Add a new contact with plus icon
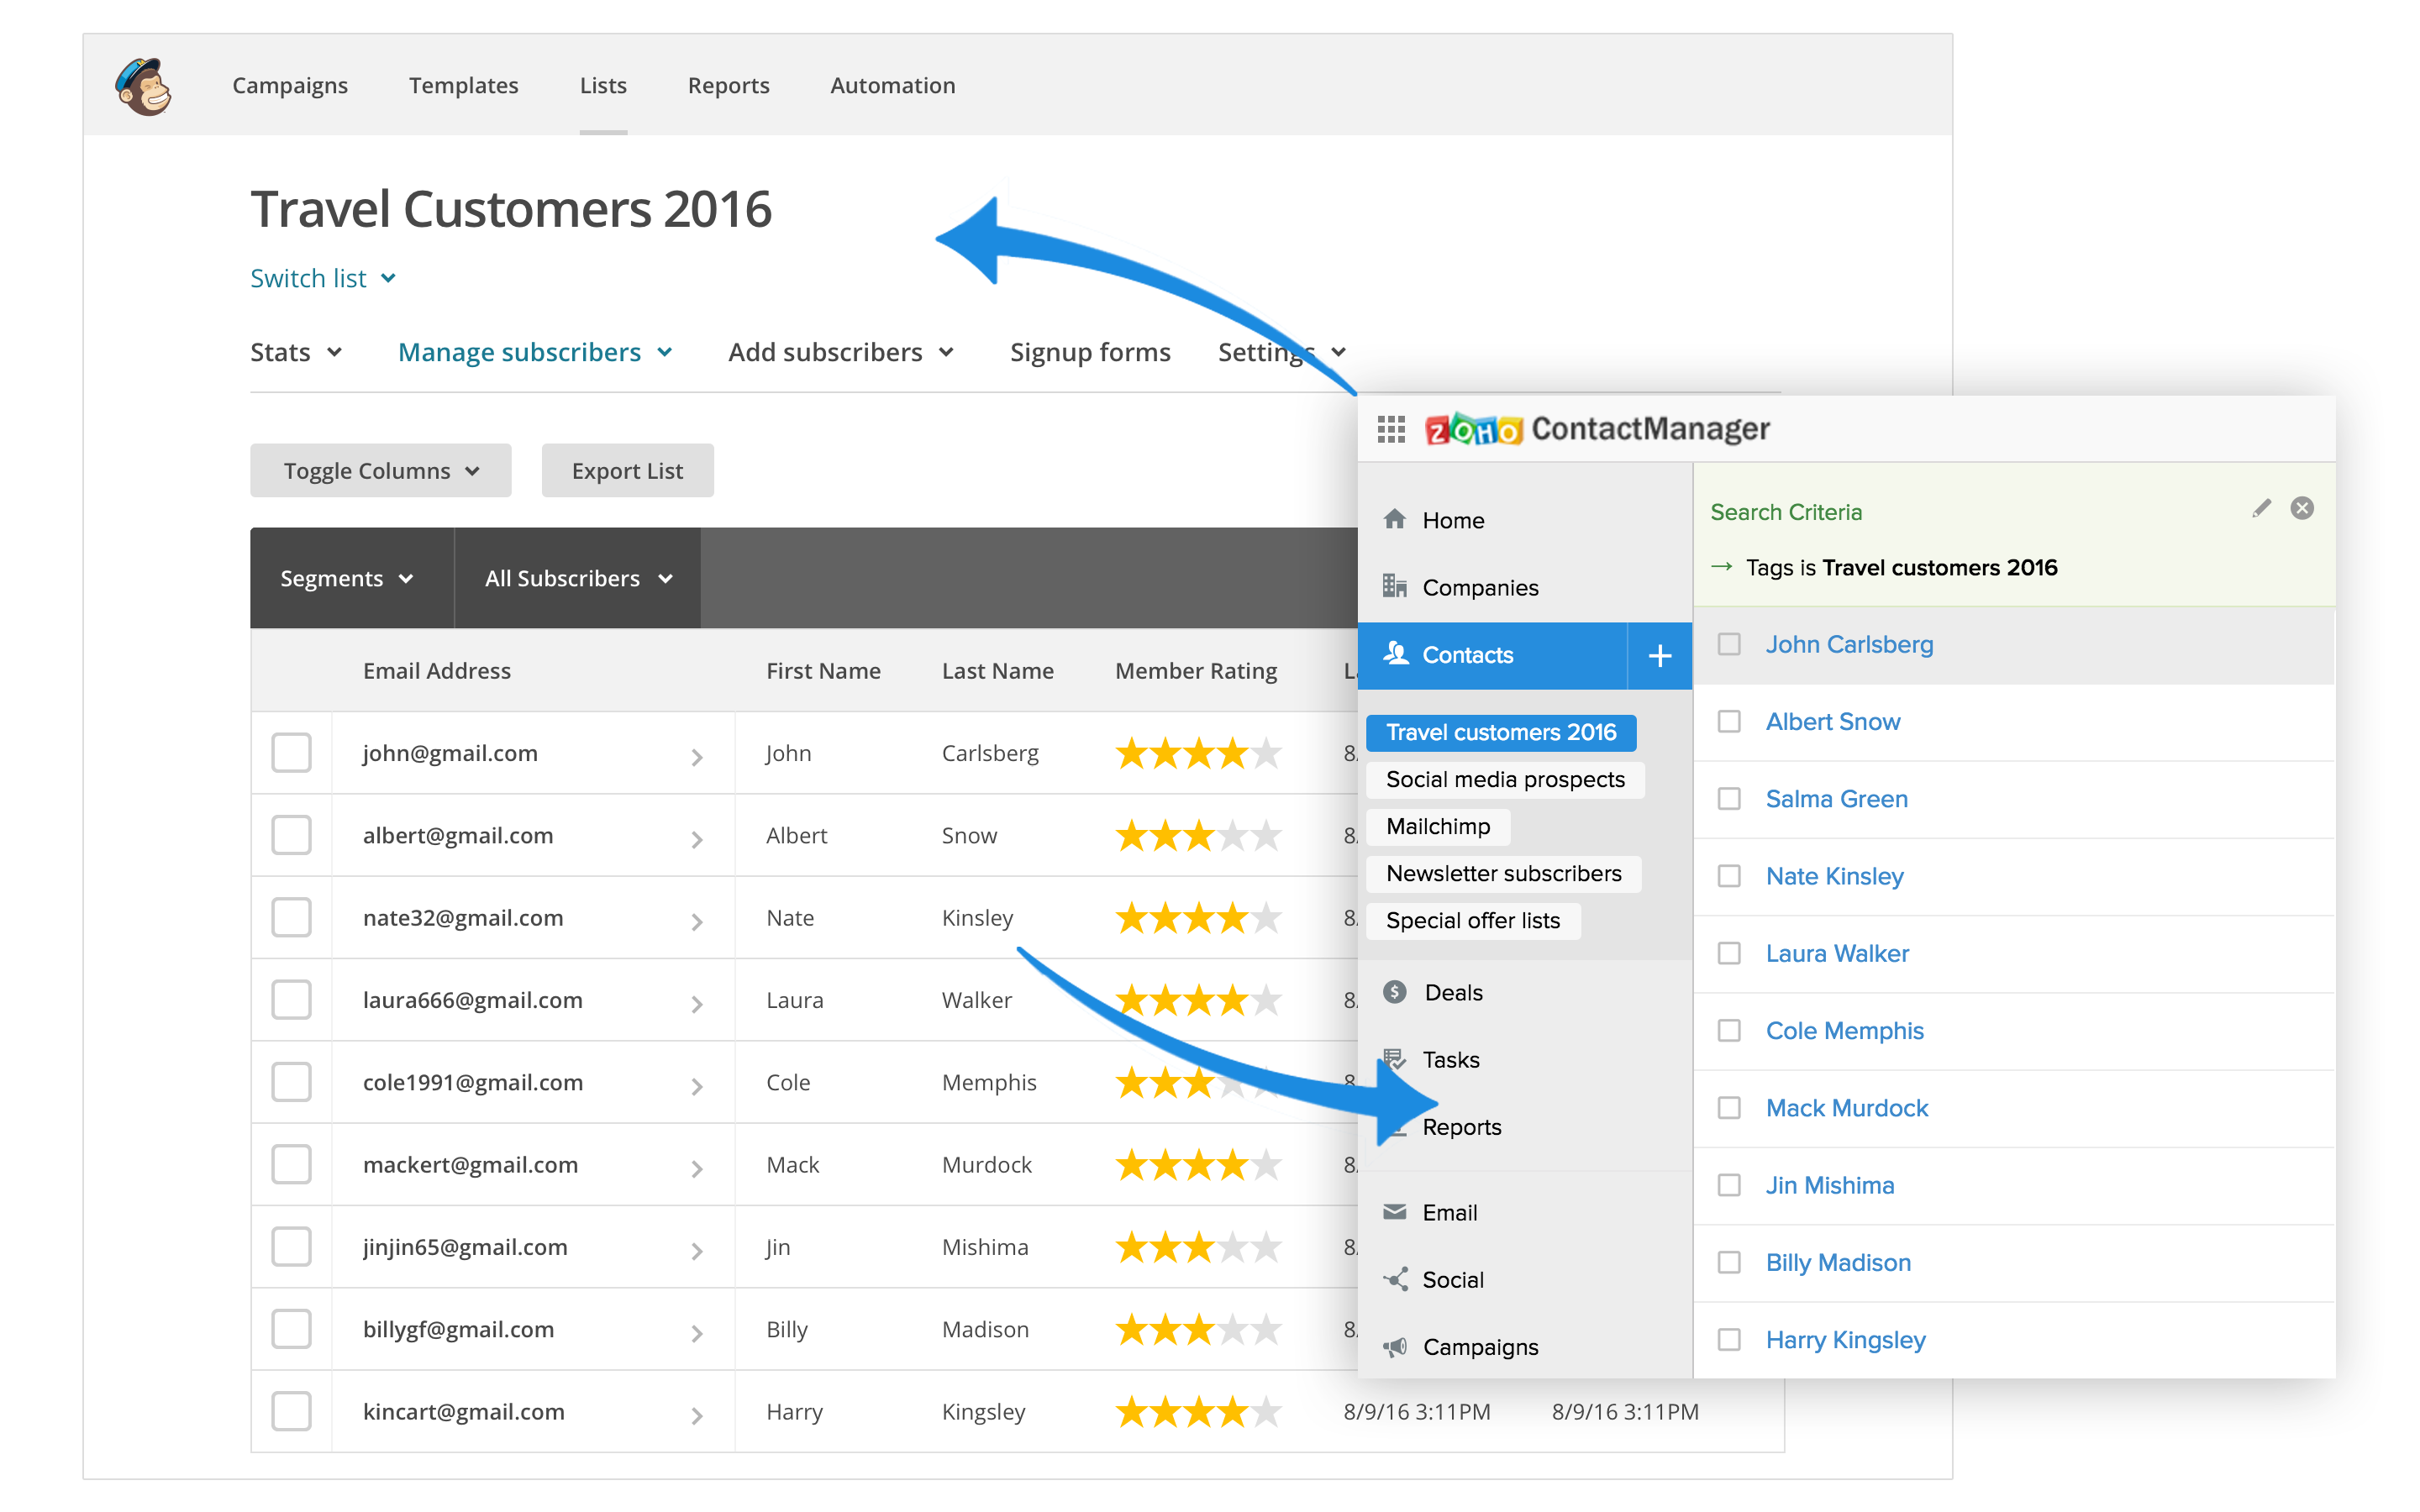 click(1659, 656)
